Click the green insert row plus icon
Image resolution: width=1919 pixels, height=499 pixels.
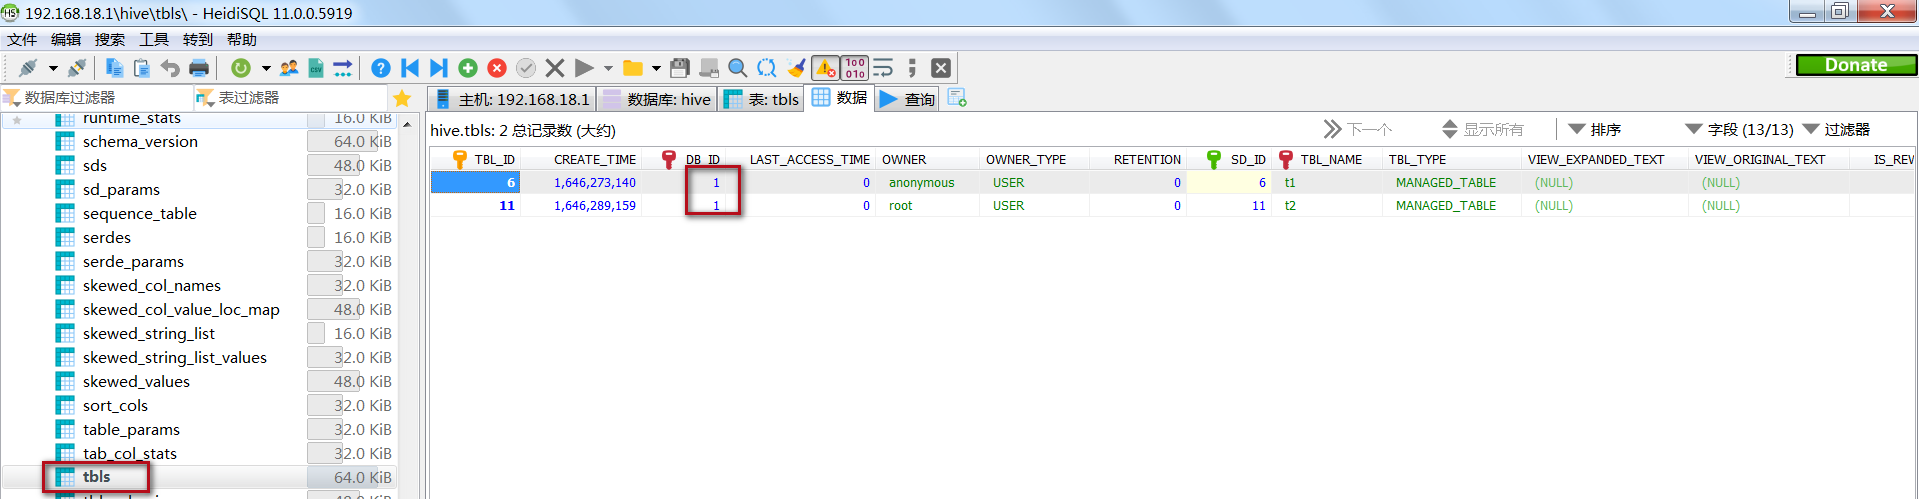pyautogui.click(x=468, y=68)
